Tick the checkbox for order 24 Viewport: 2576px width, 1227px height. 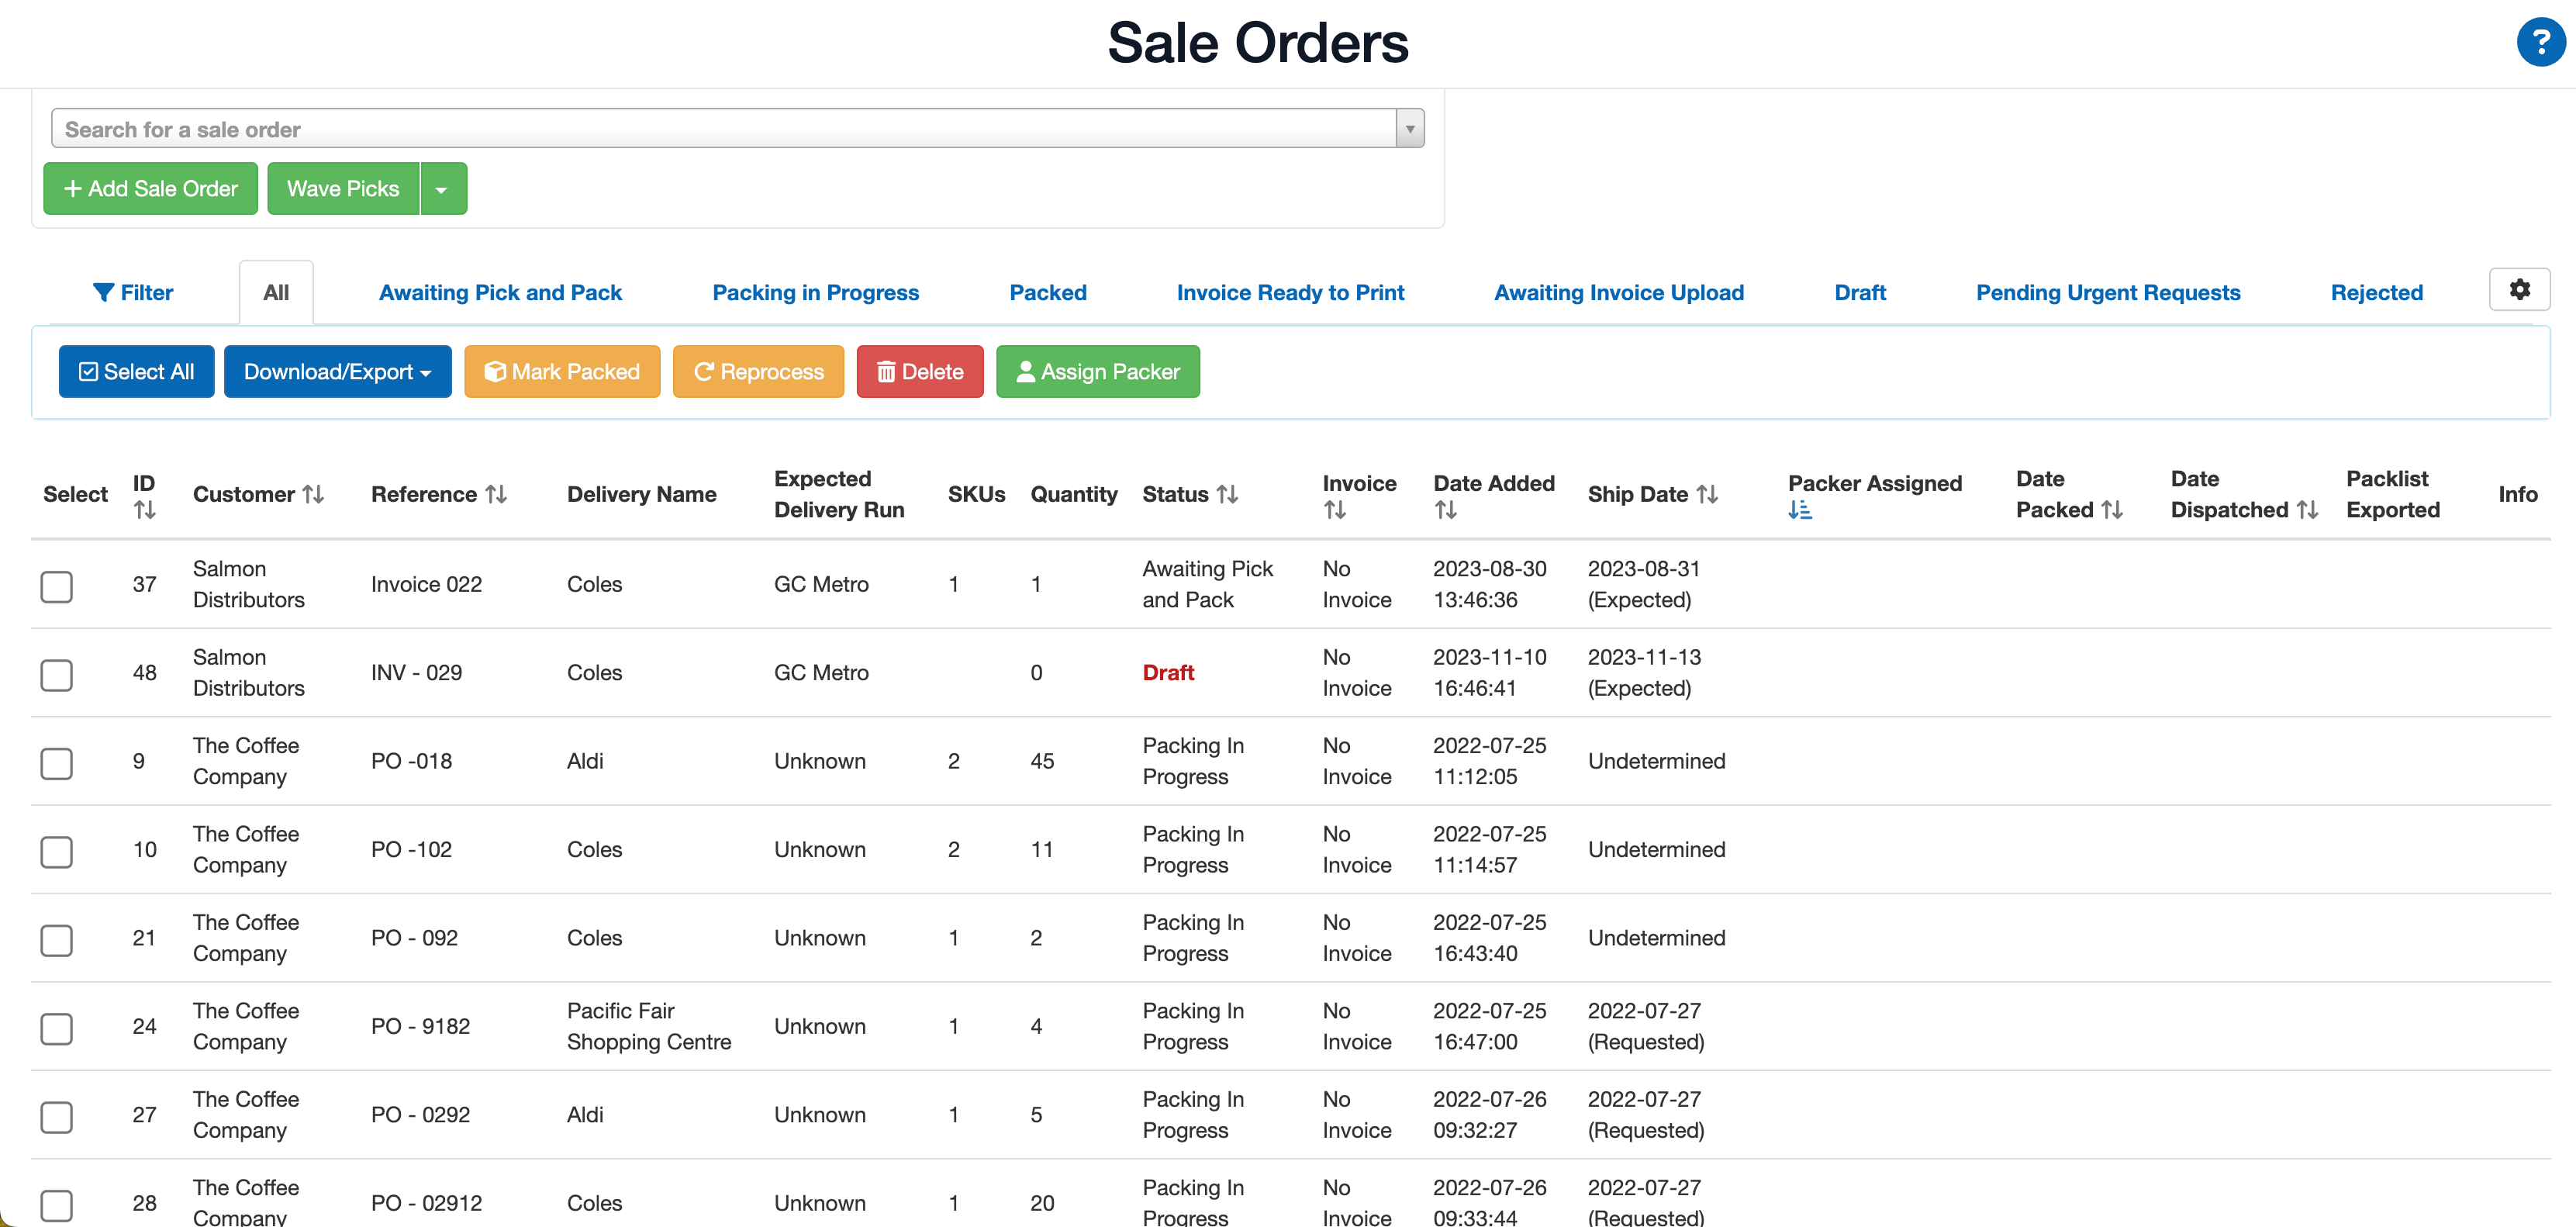click(x=57, y=1028)
